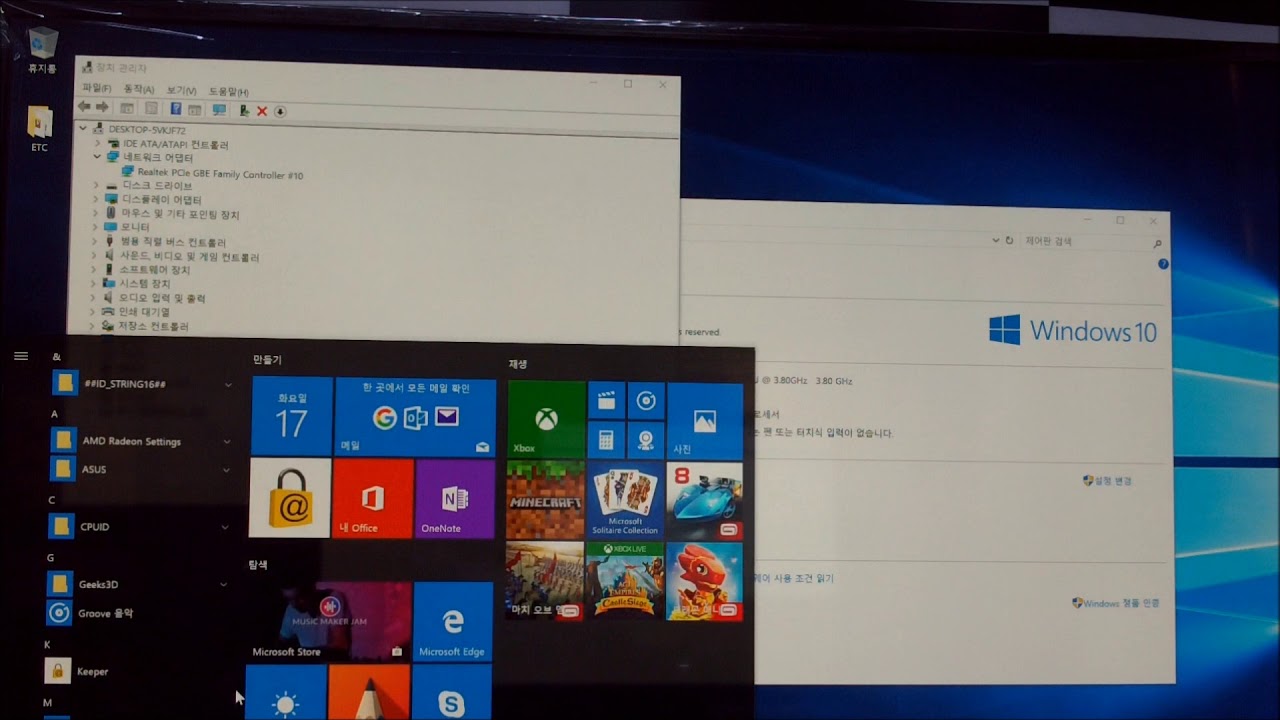Click the Update driver icon in Device Manager
Viewport: 1280px width, 720px height.
pos(244,110)
